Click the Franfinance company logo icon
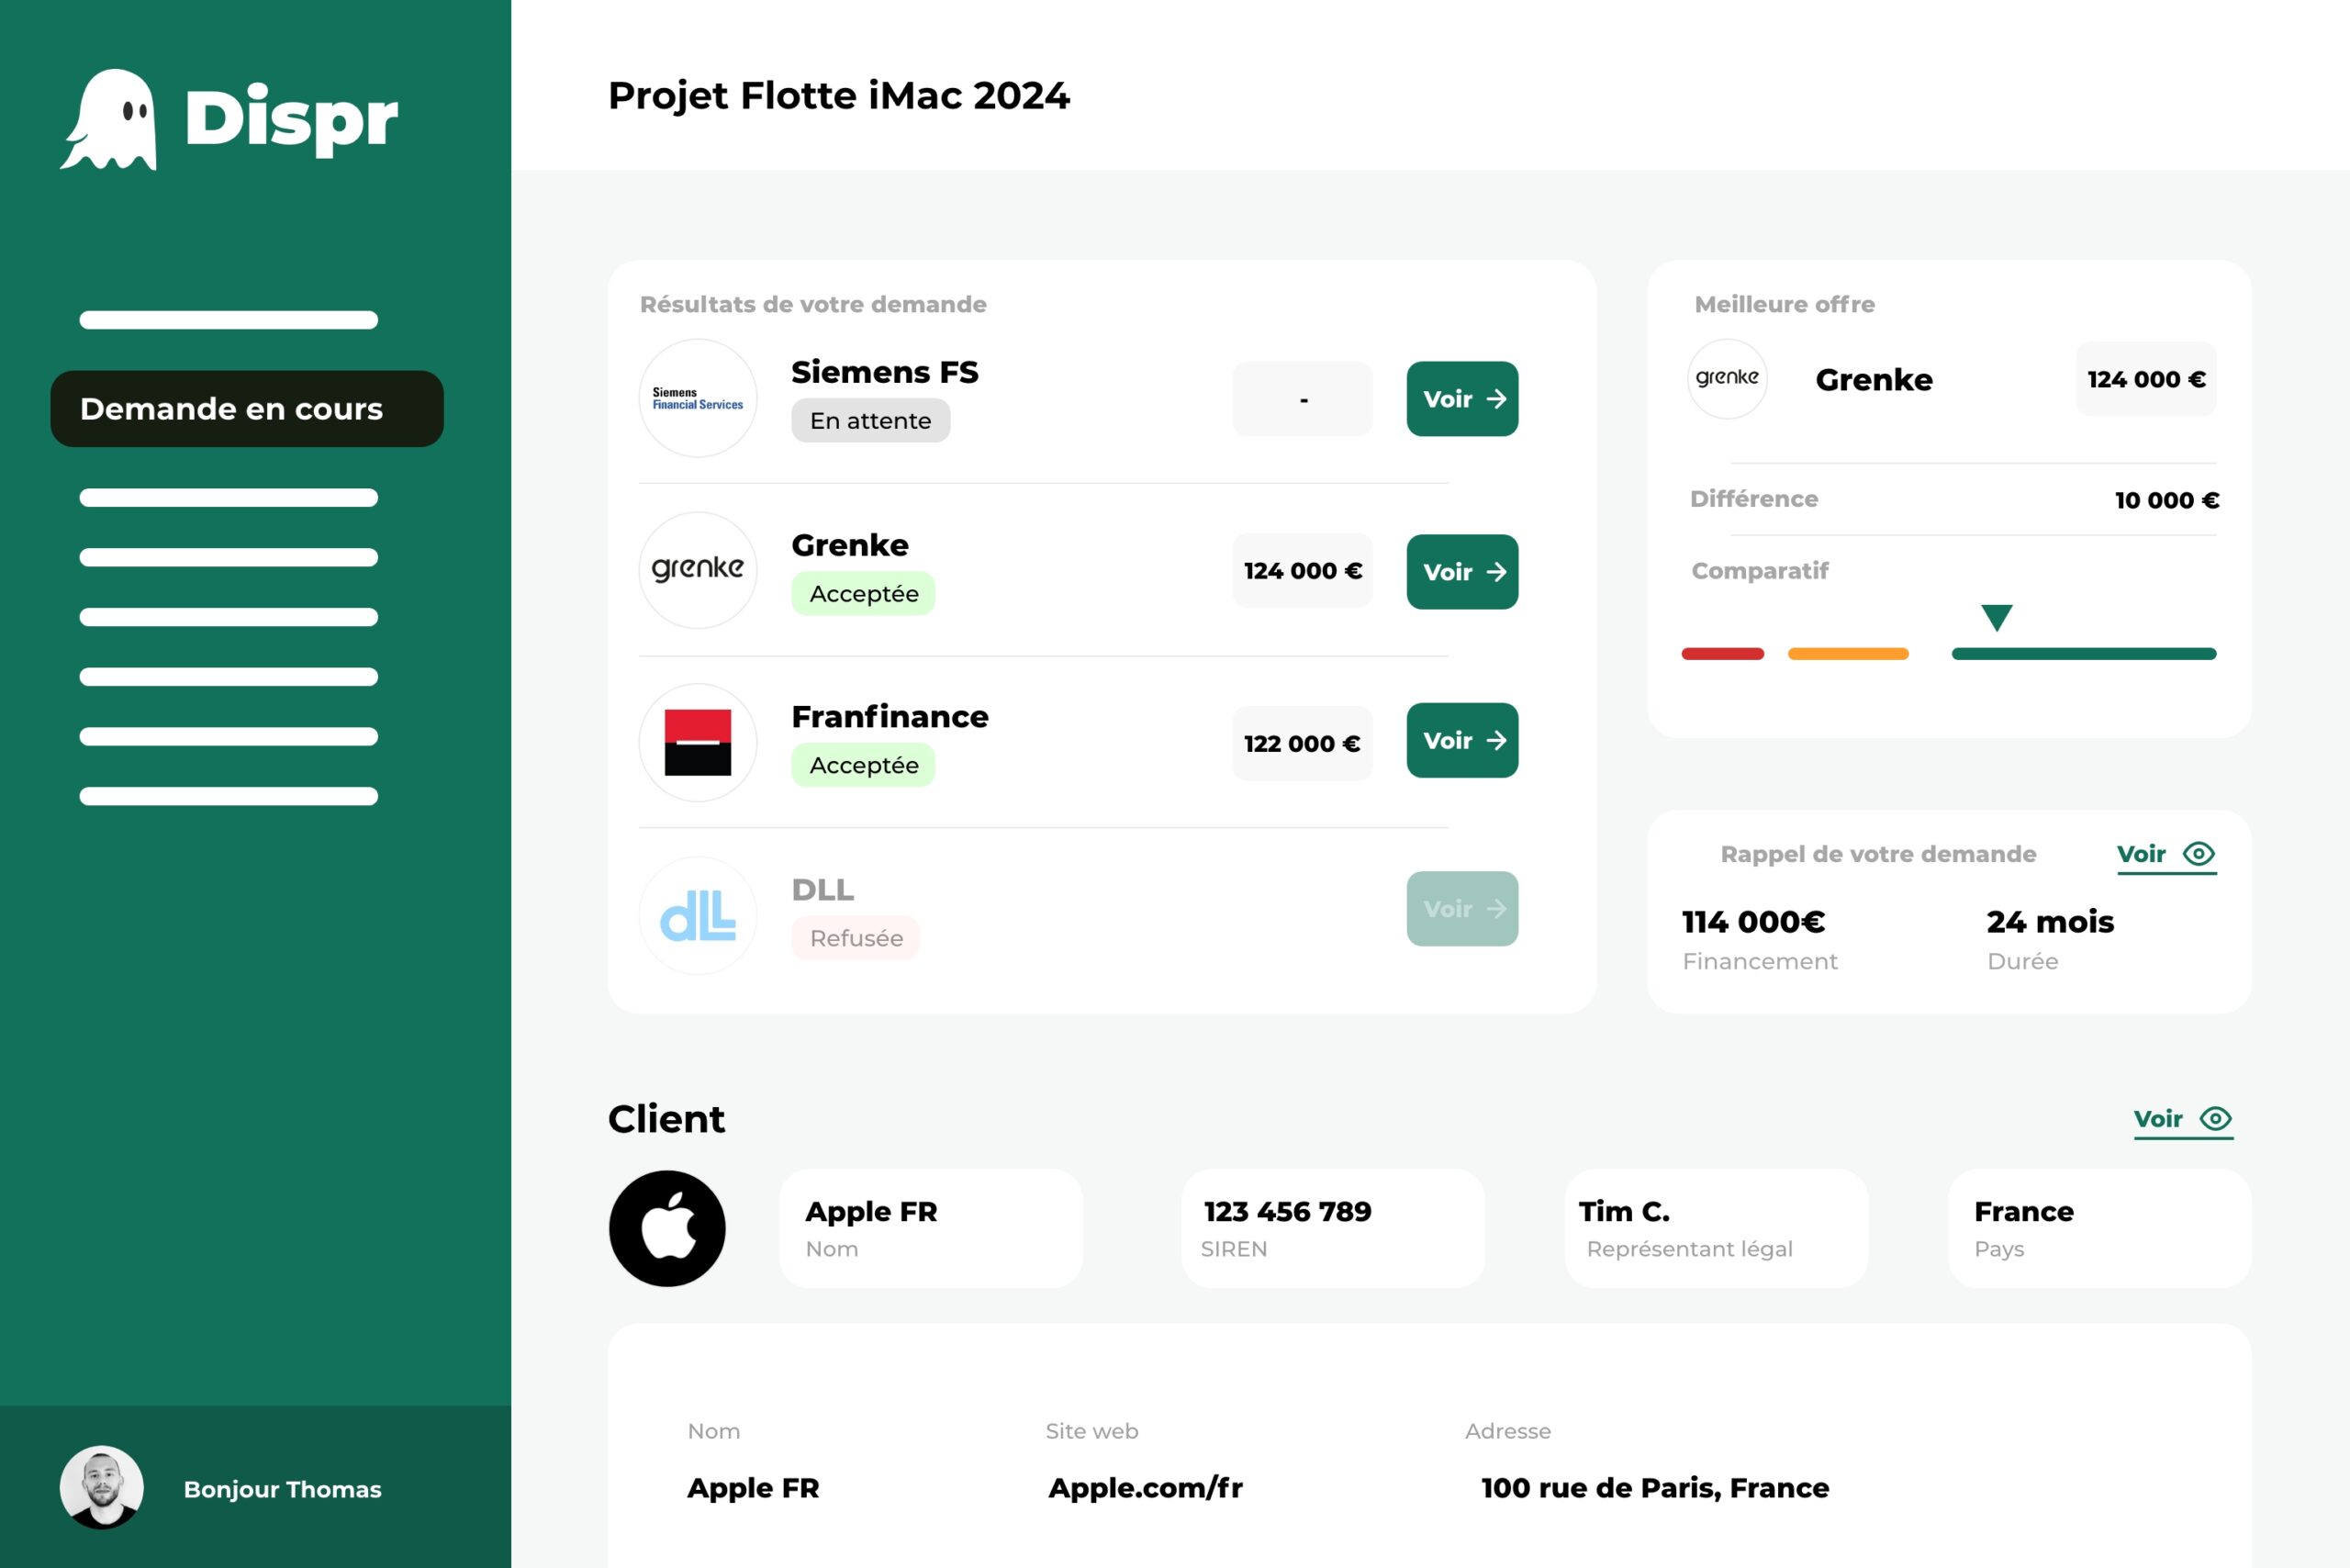Viewport: 2350px width, 1568px height. [699, 740]
